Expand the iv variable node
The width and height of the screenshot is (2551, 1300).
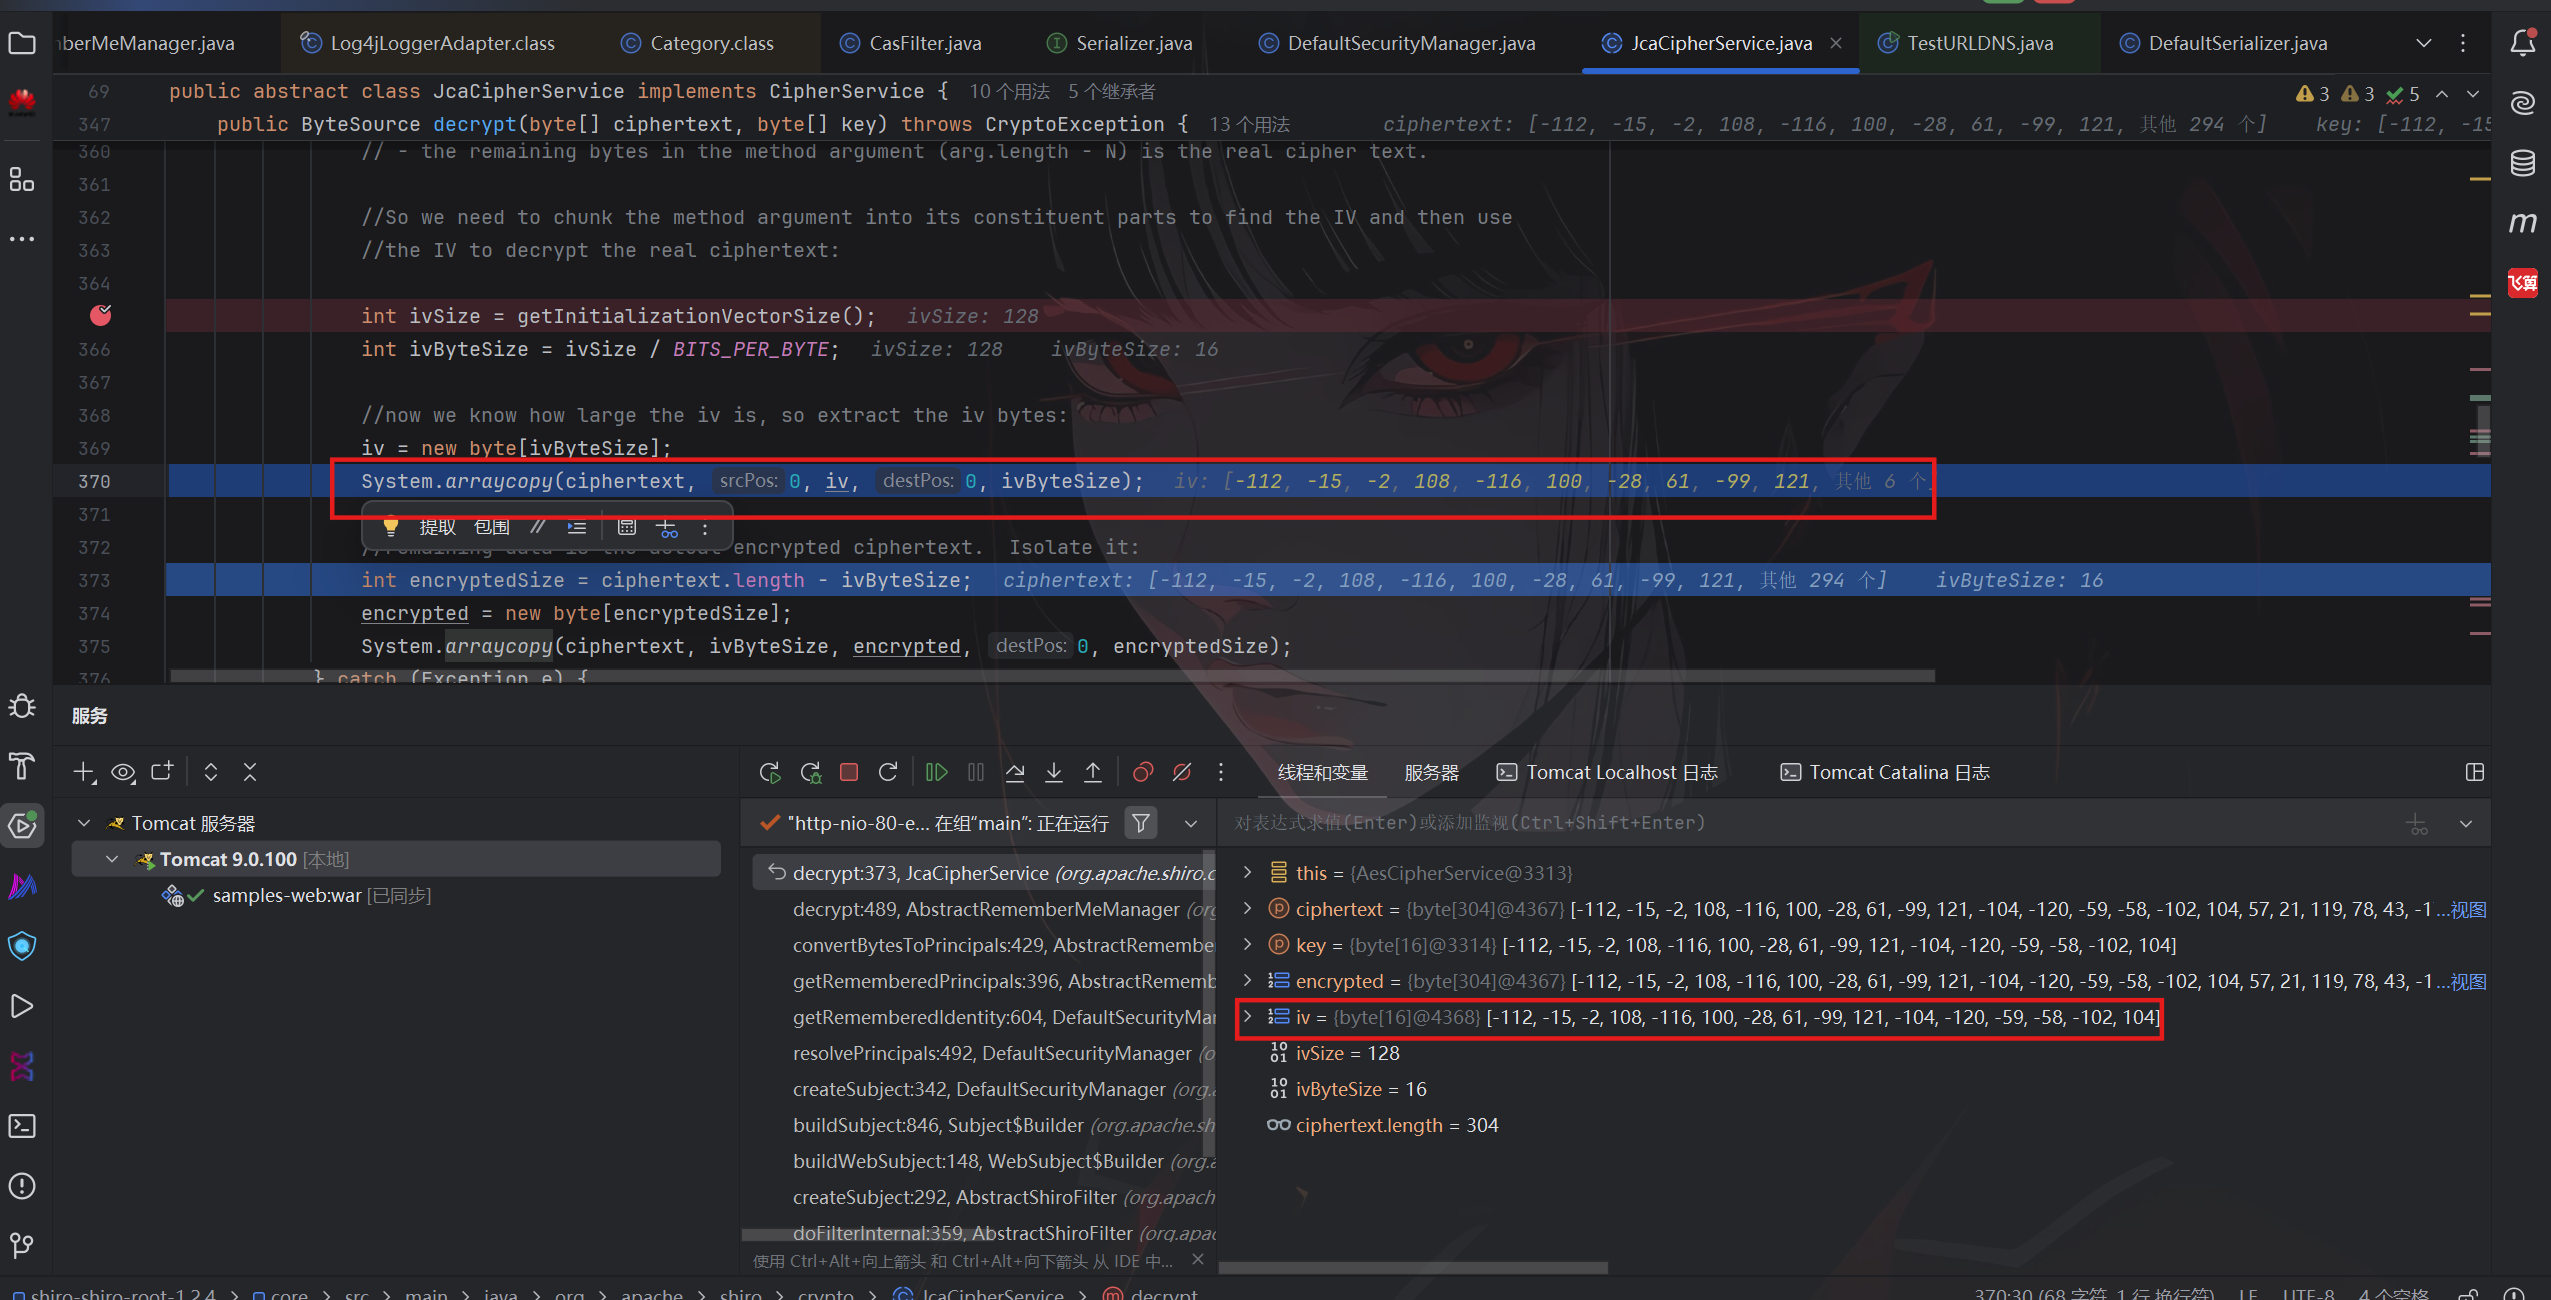[x=1247, y=1017]
